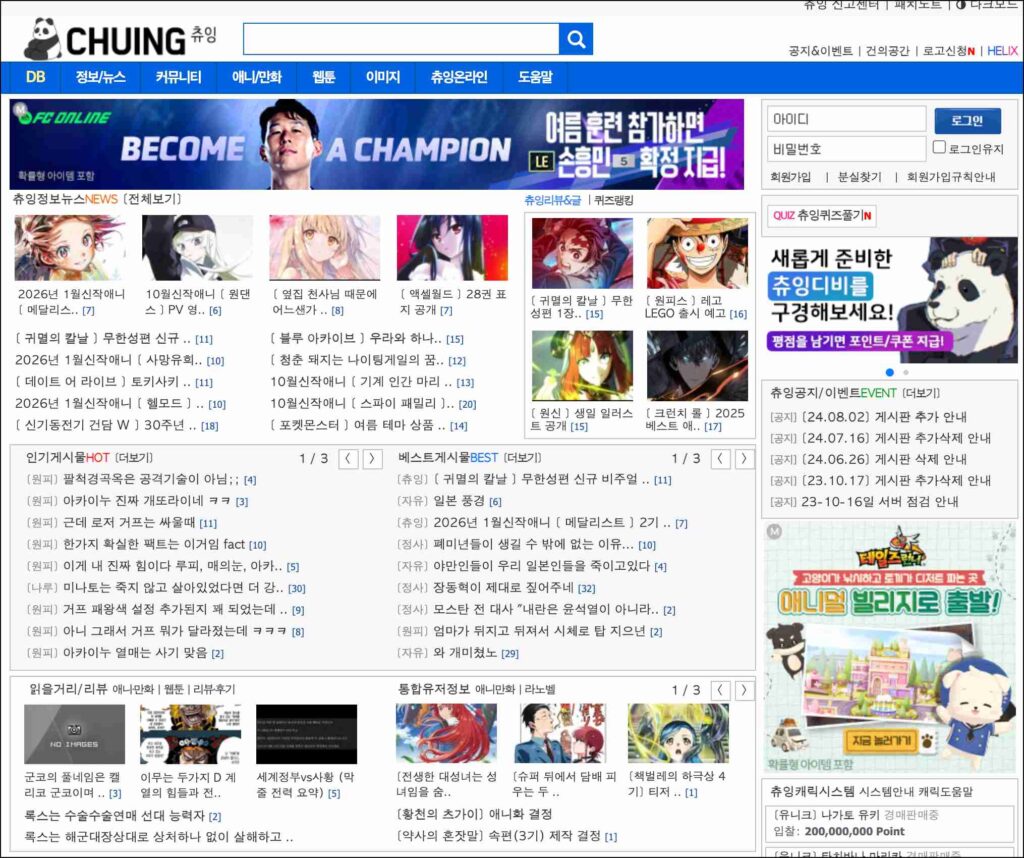The height and width of the screenshot is (858, 1024).
Task: Open the 리뷰·후기 link in 읽을거리/리뷰
Action: pos(214,690)
